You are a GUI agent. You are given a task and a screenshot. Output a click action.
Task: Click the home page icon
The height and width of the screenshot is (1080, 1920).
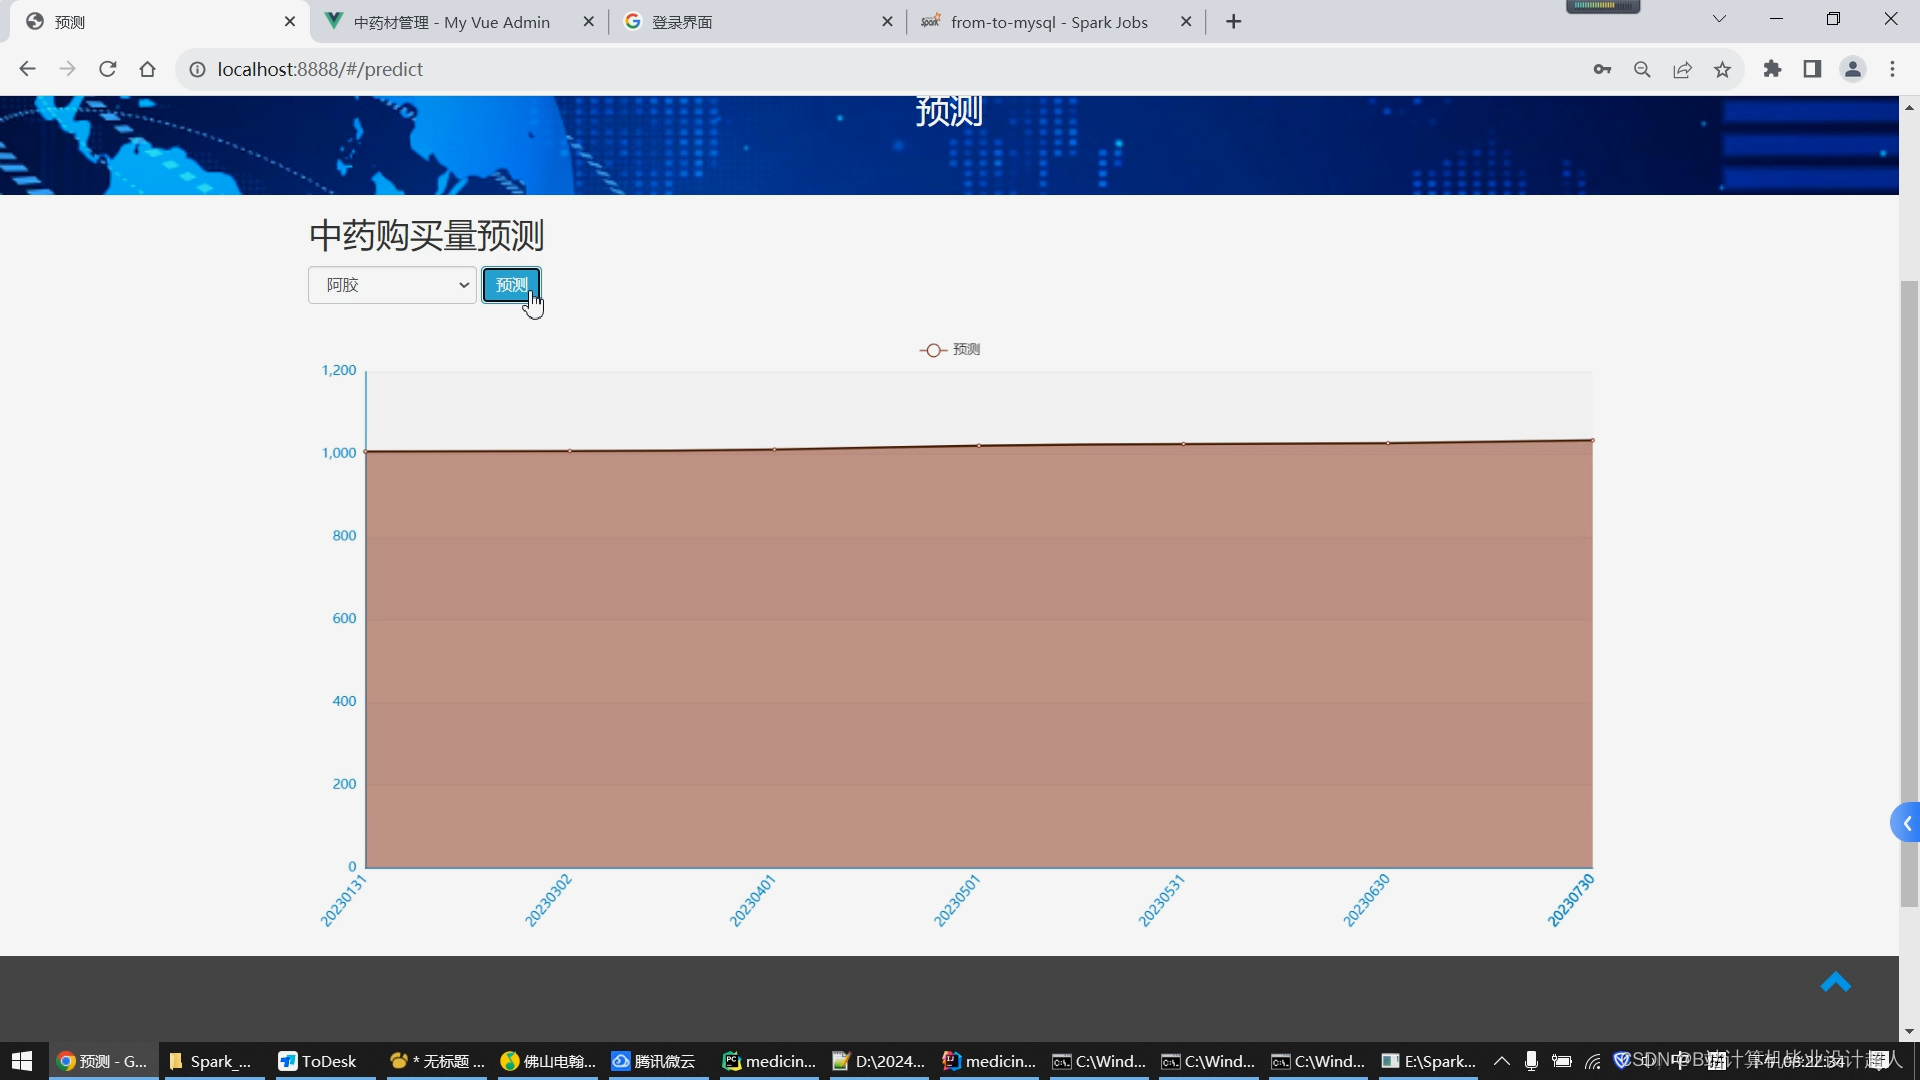tap(148, 69)
